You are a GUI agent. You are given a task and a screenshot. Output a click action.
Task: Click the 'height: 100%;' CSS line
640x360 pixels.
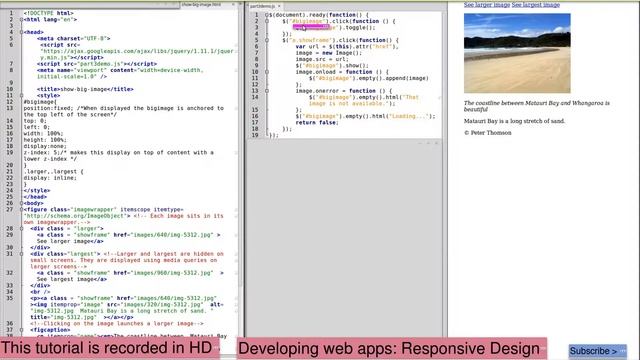(45, 140)
